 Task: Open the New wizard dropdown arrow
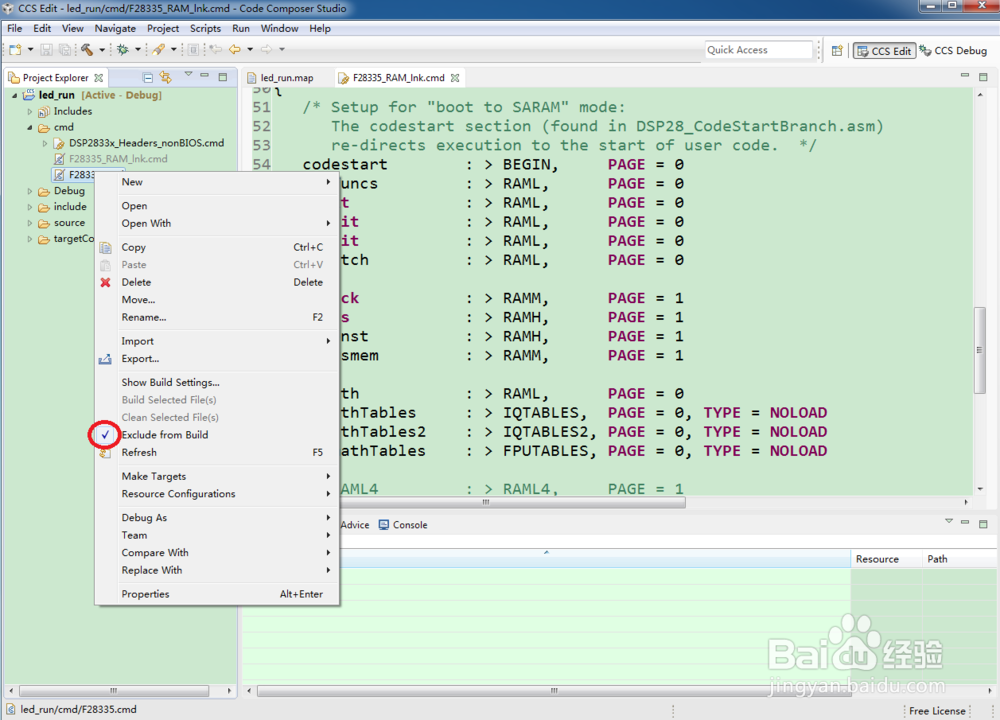point(30,50)
